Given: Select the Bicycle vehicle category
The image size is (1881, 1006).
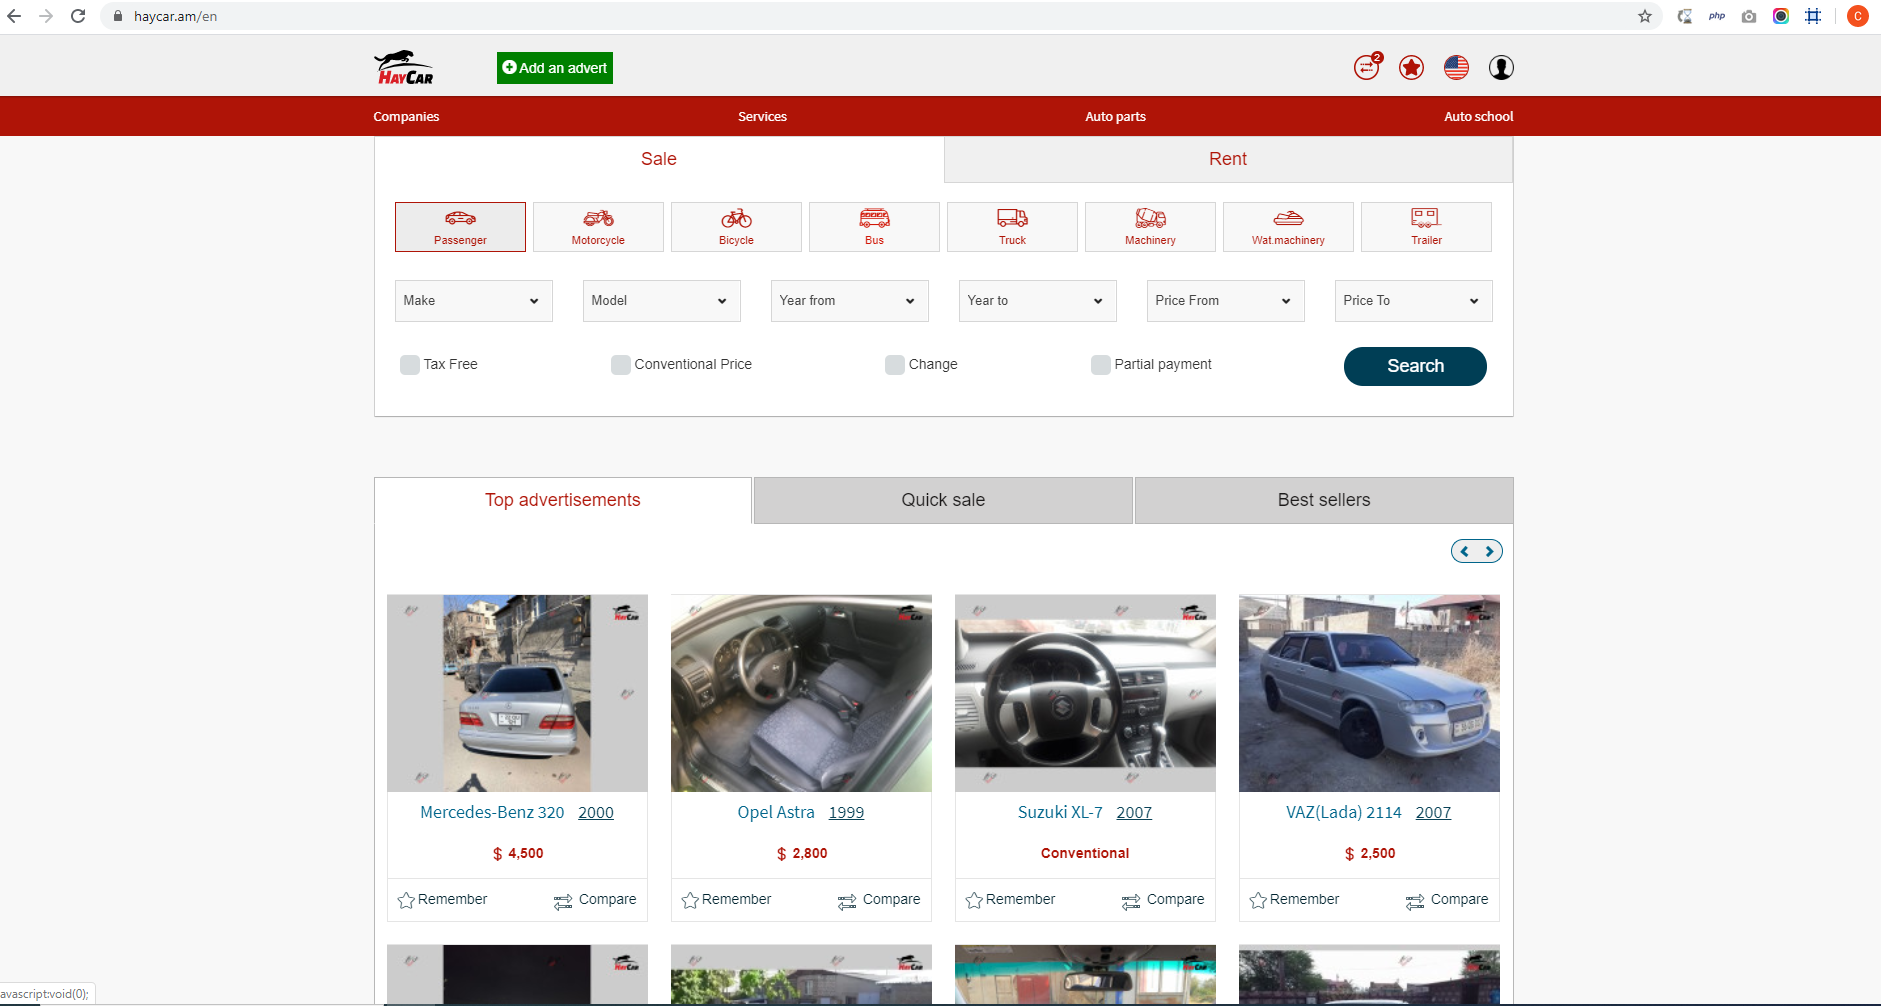Looking at the screenshot, I should tap(736, 227).
